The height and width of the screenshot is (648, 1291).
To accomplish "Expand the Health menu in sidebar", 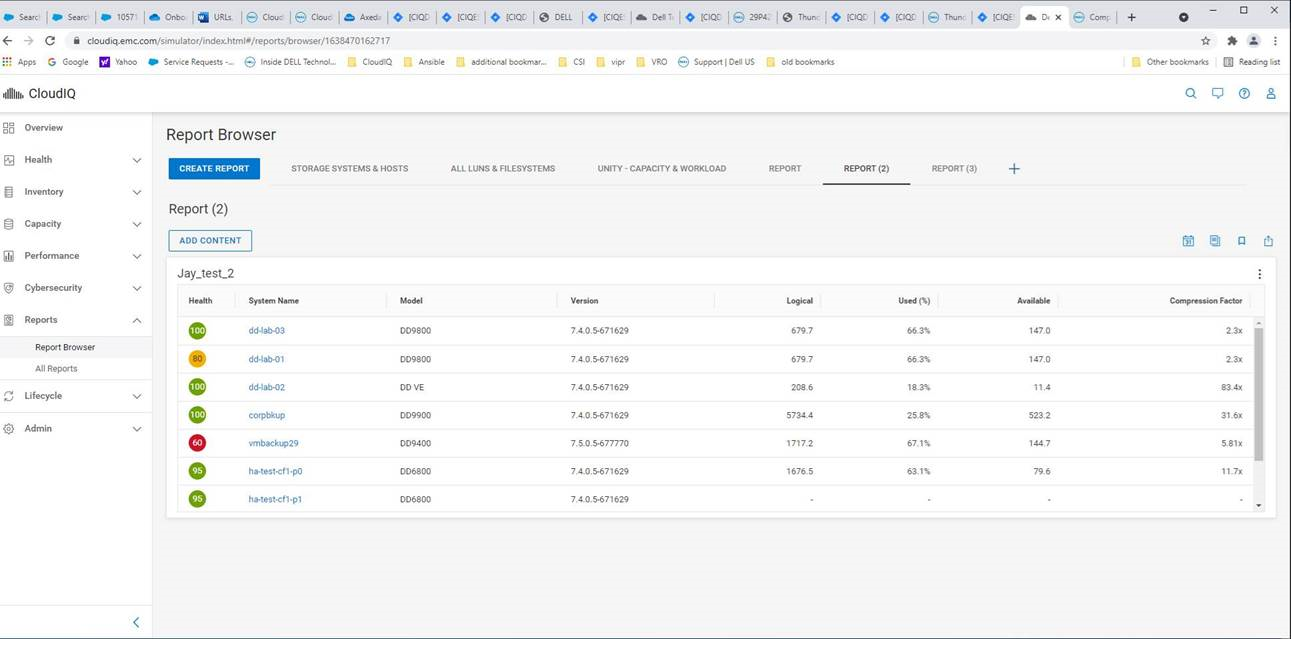I will click(x=137, y=160).
